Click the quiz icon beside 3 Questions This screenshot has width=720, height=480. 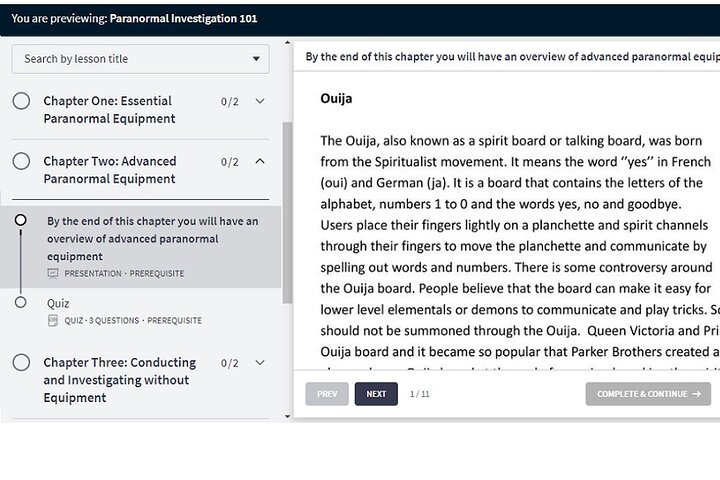[53, 321]
